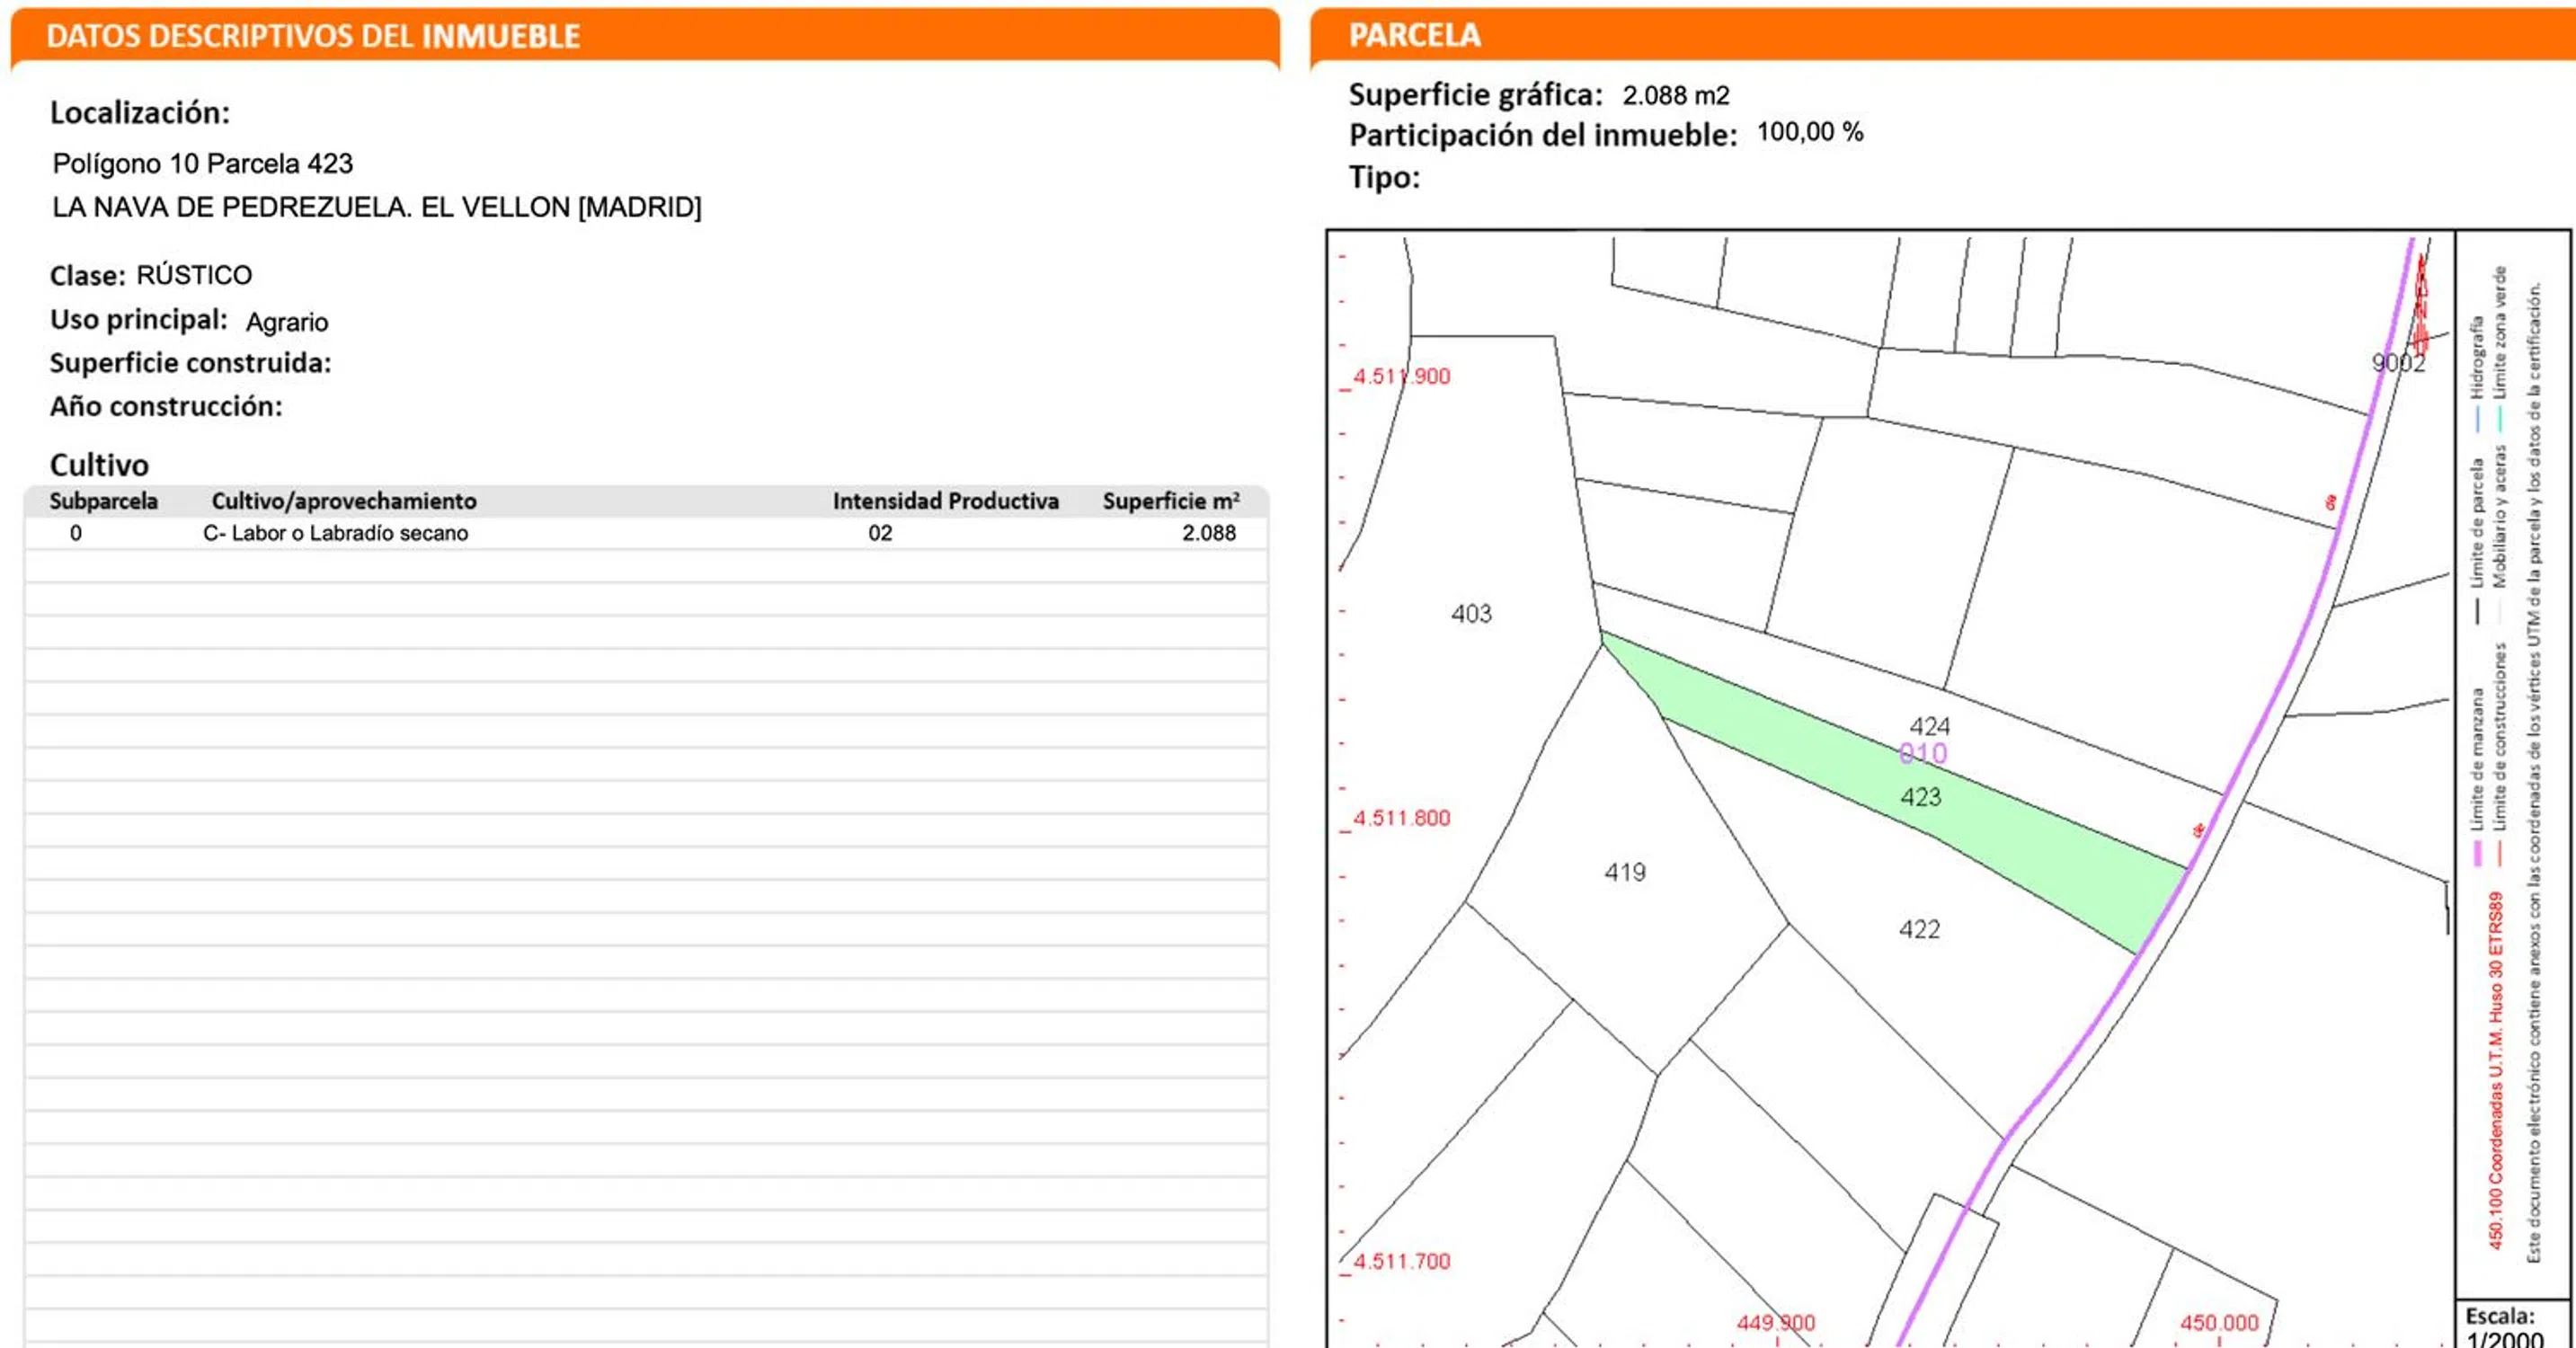Click parcel 403 on the map
2576x1348 pixels.
(1471, 613)
